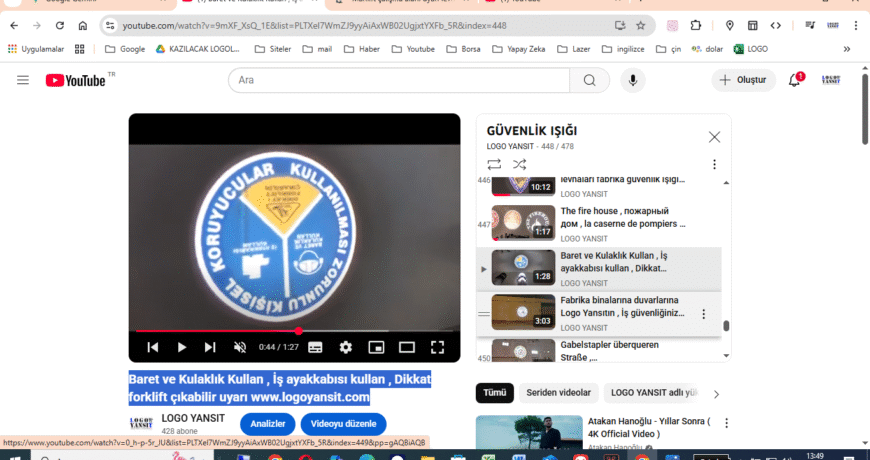This screenshot has height=460, width=870.
Task: Reload the current page
Action: [60, 26]
